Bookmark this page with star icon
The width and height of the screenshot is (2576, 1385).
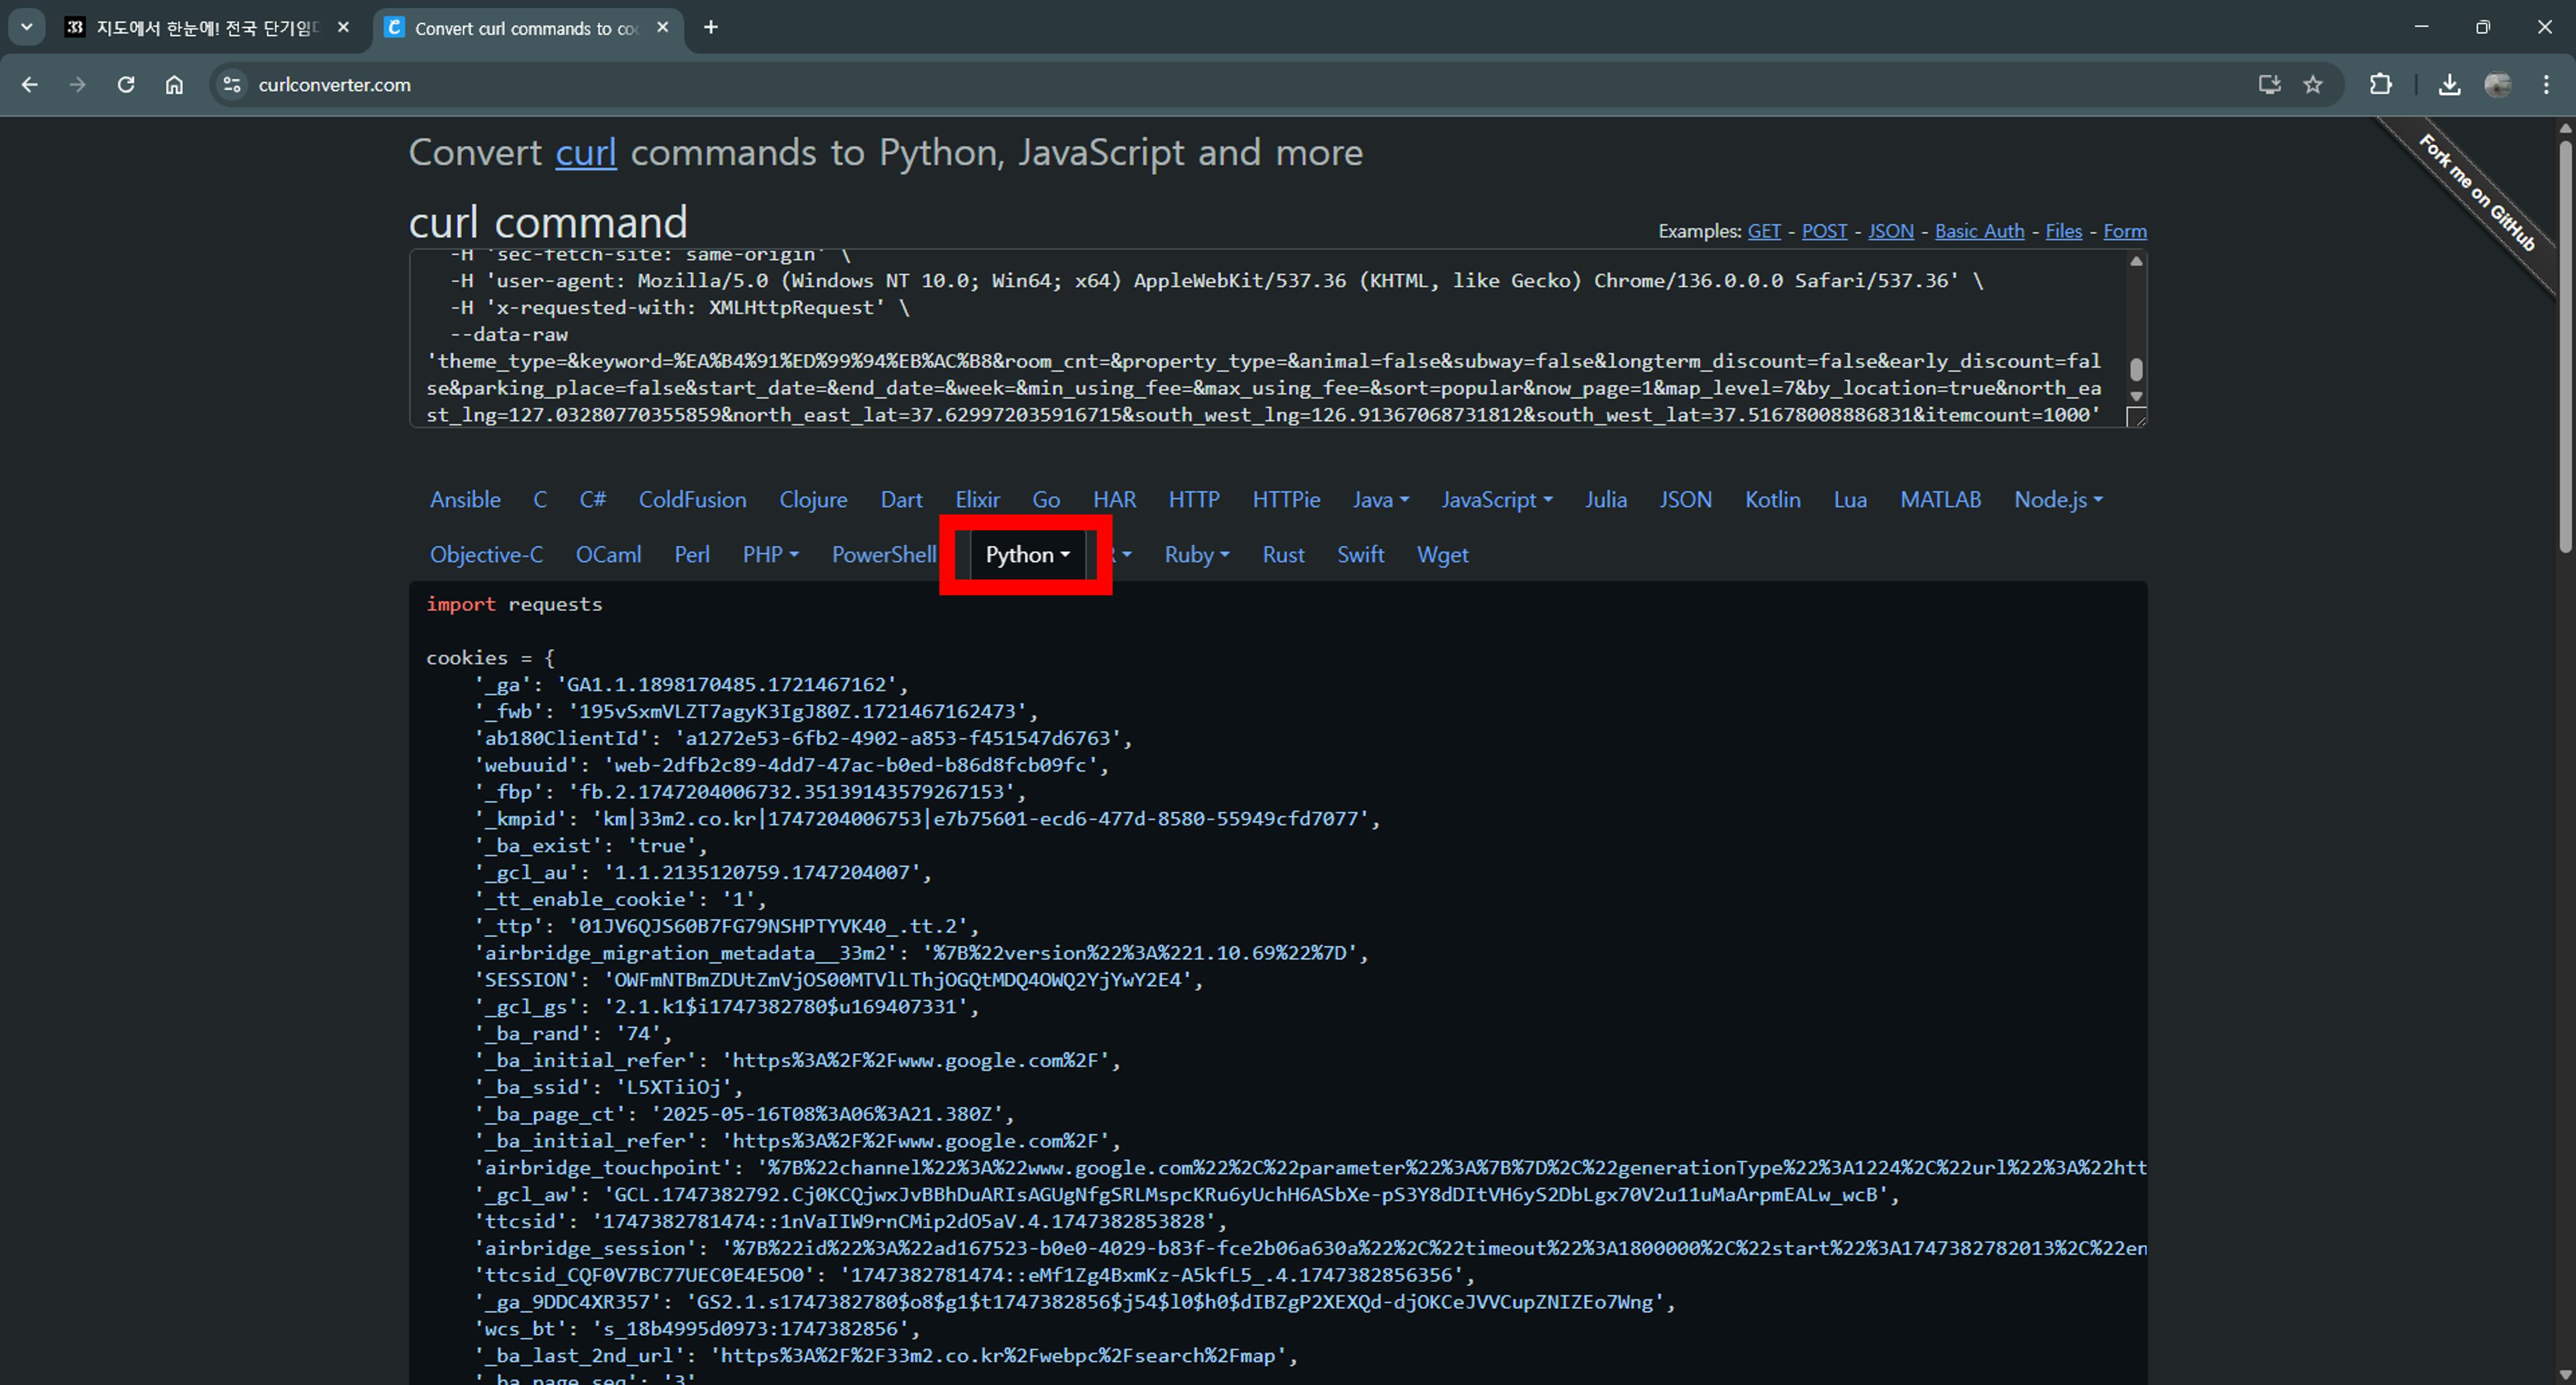(2313, 85)
